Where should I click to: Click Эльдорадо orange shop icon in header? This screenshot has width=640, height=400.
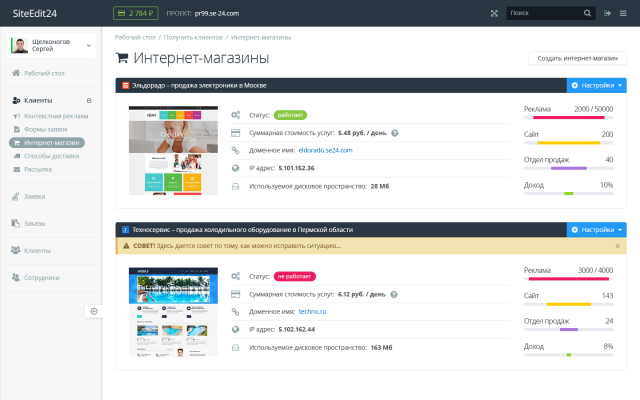coord(126,85)
